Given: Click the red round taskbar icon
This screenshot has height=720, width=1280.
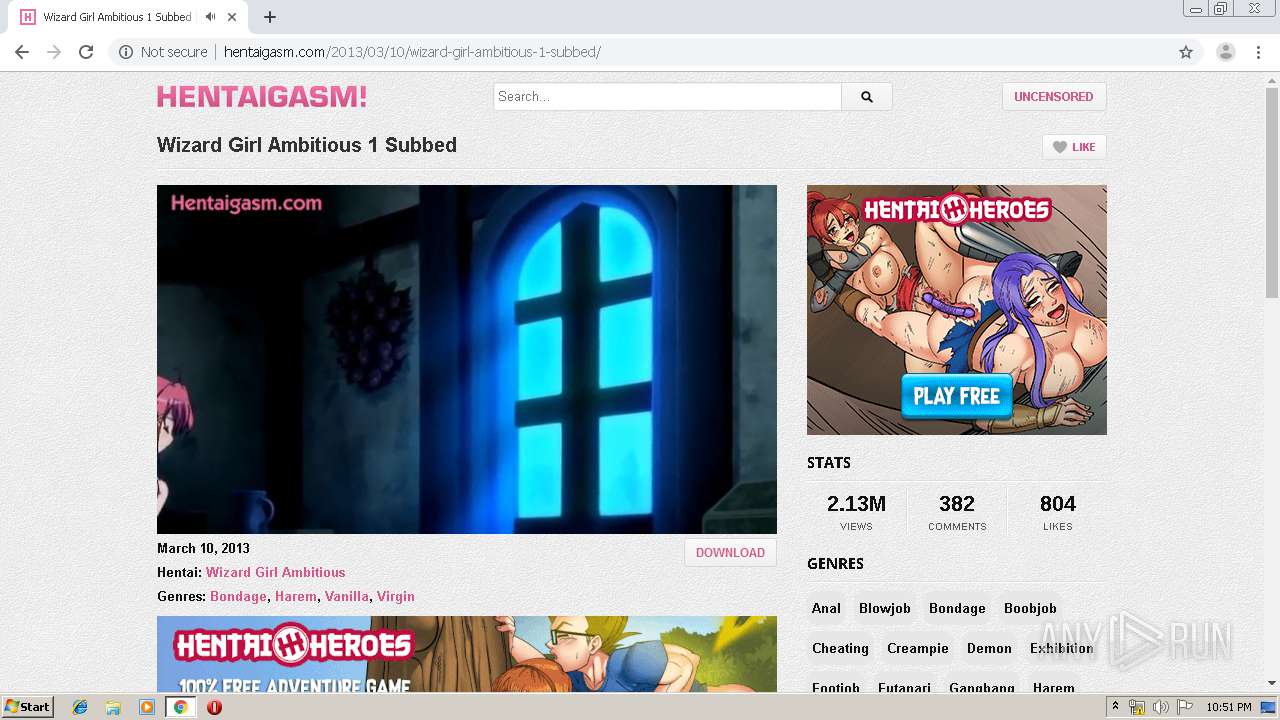Looking at the screenshot, I should 214,707.
